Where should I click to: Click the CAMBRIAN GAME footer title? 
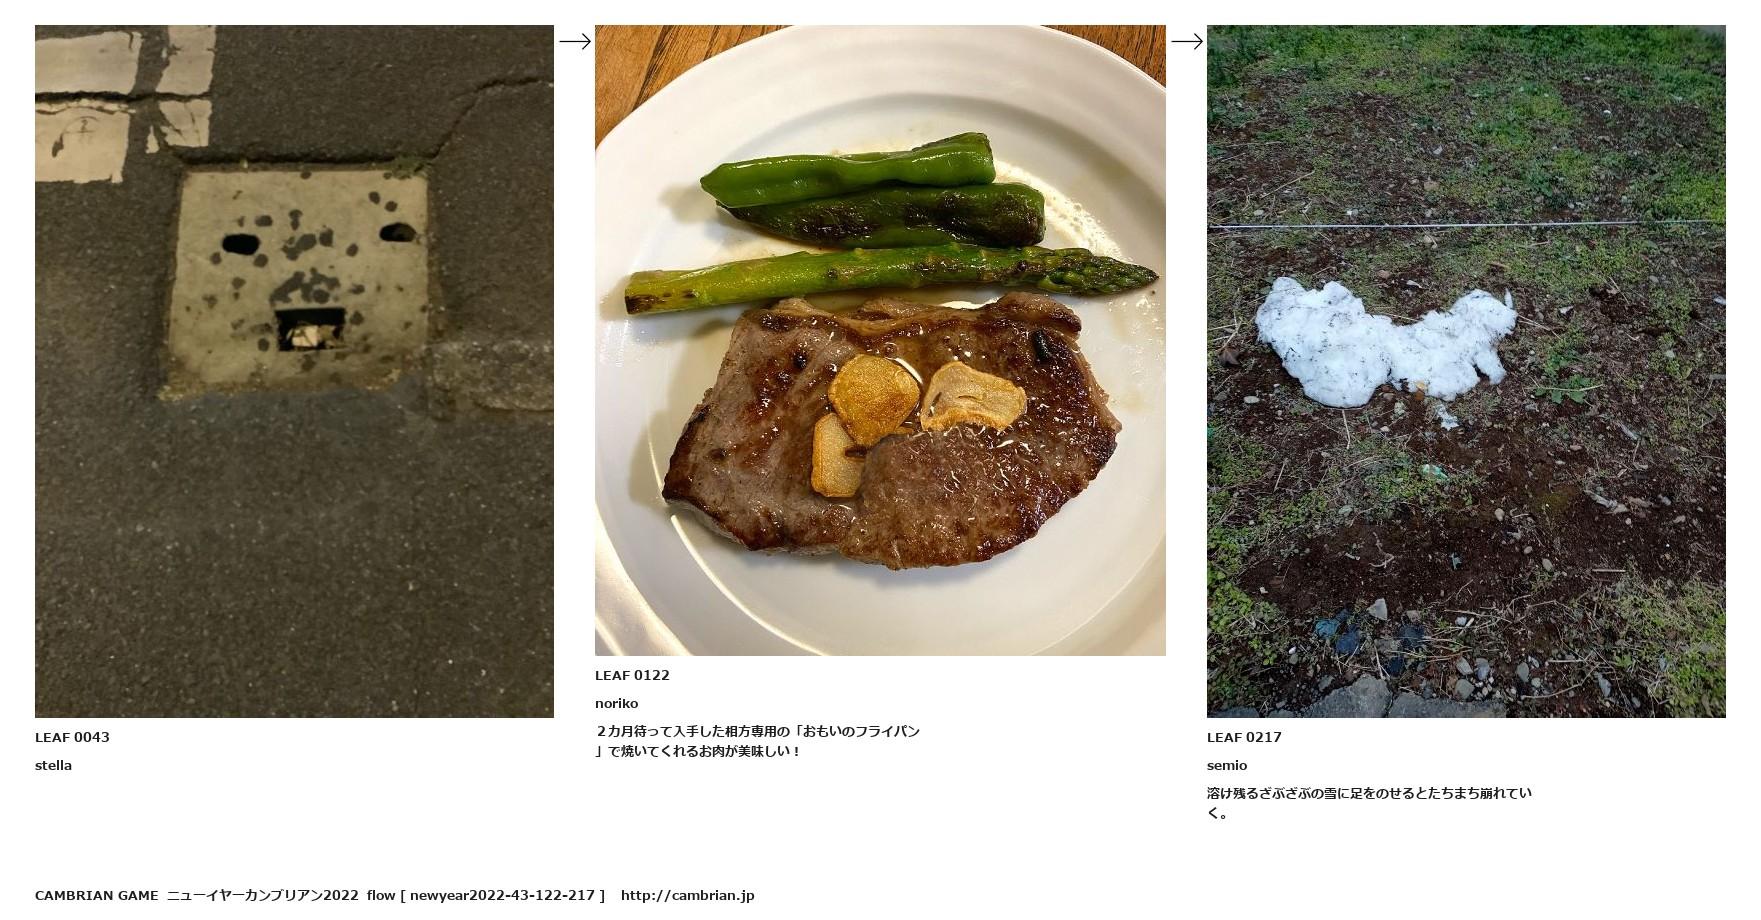pyautogui.click(x=96, y=895)
